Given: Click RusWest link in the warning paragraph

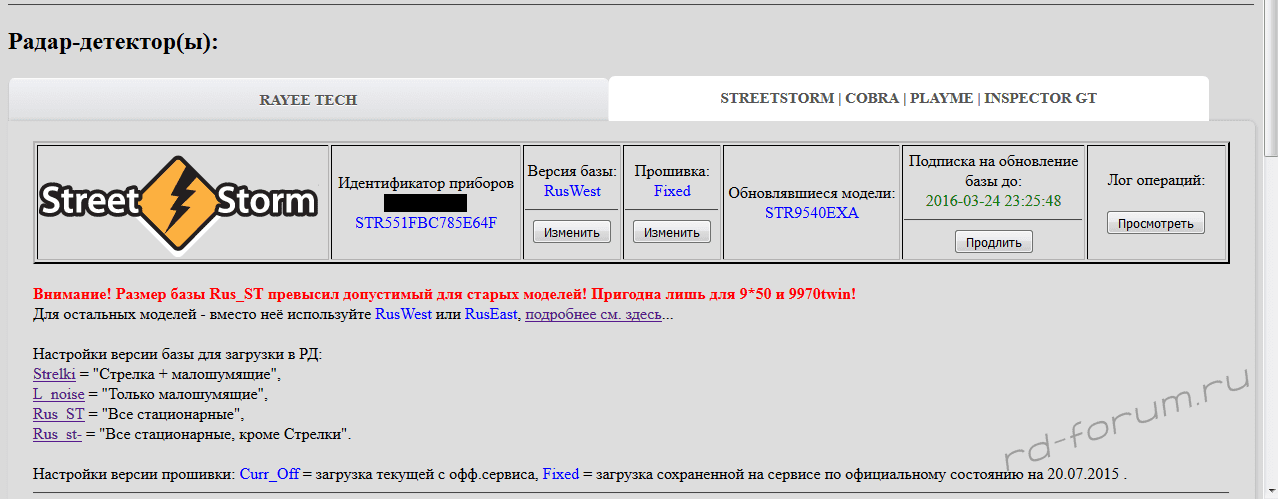Looking at the screenshot, I should [x=403, y=314].
